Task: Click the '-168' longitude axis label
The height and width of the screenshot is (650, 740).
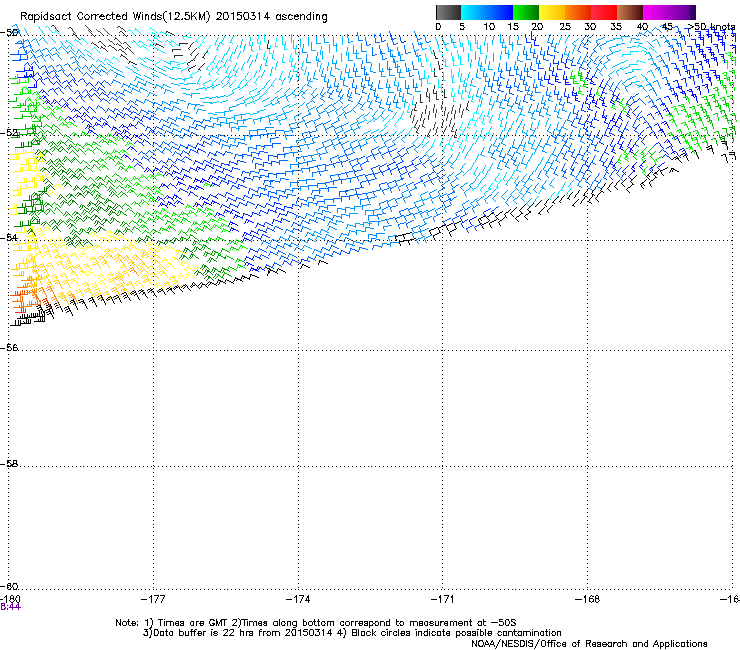Action: pos(588,599)
